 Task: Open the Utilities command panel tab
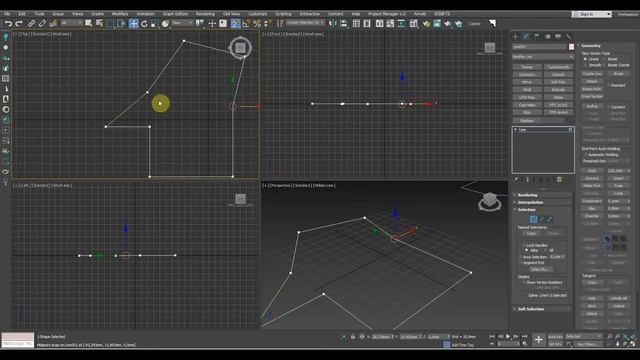[569, 37]
